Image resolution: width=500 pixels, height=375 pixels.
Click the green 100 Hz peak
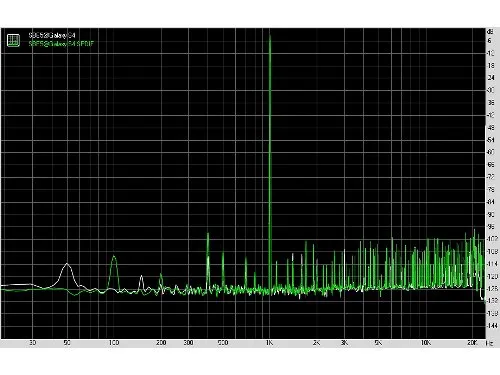click(114, 256)
